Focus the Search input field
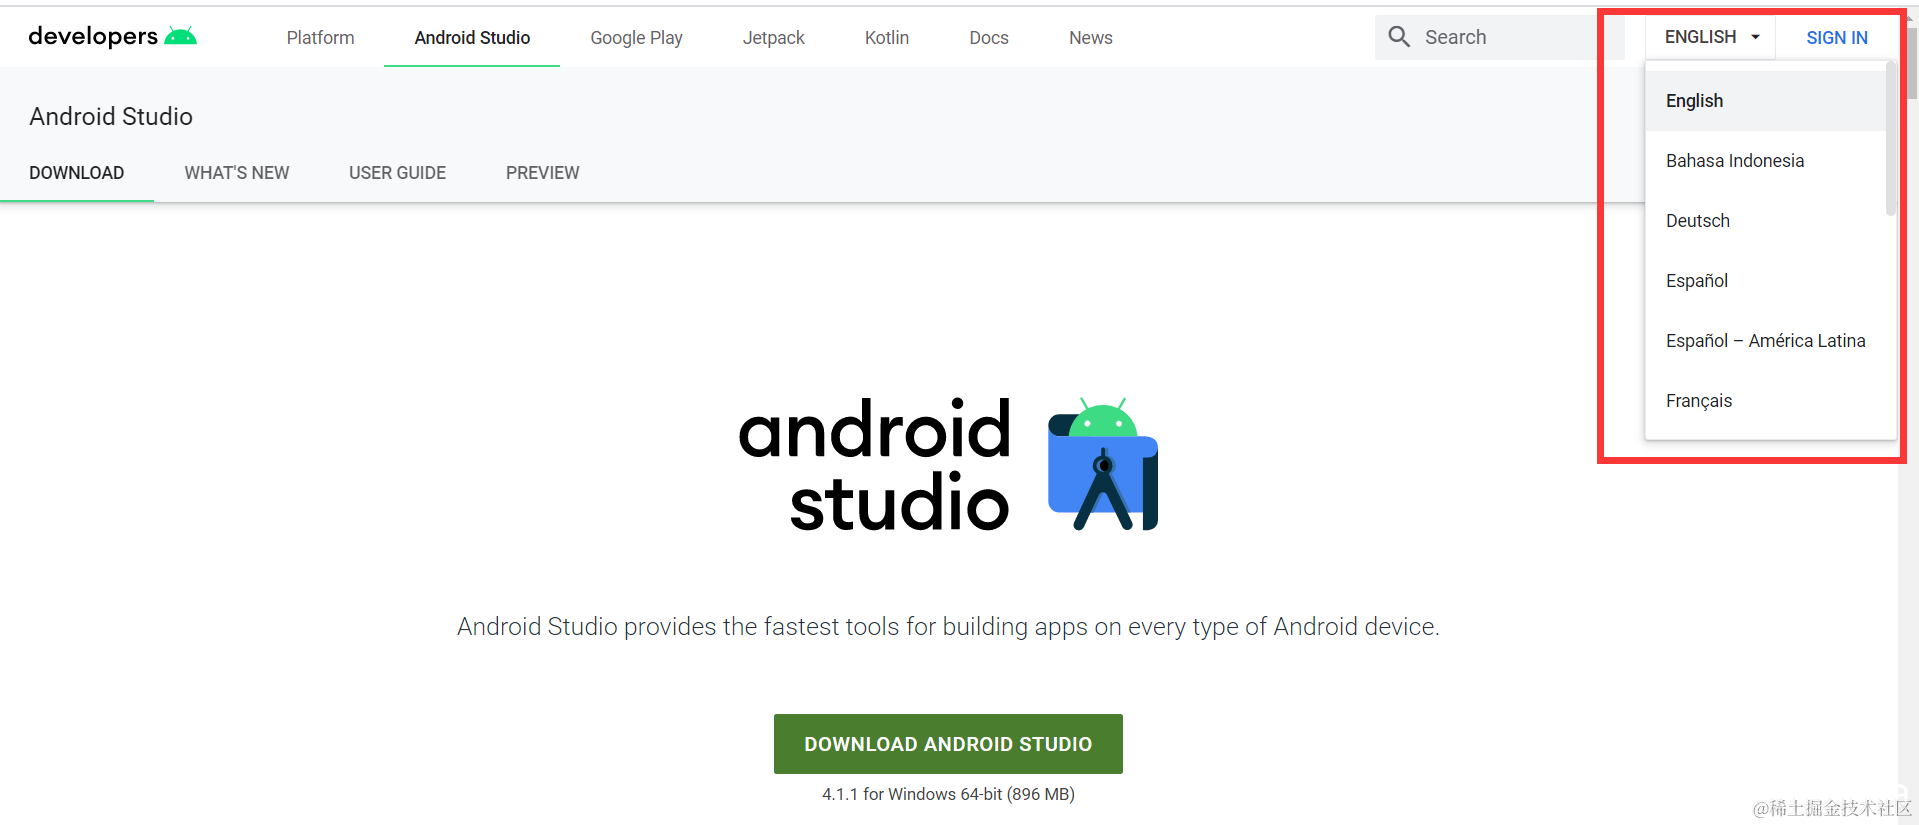 click(x=1498, y=37)
